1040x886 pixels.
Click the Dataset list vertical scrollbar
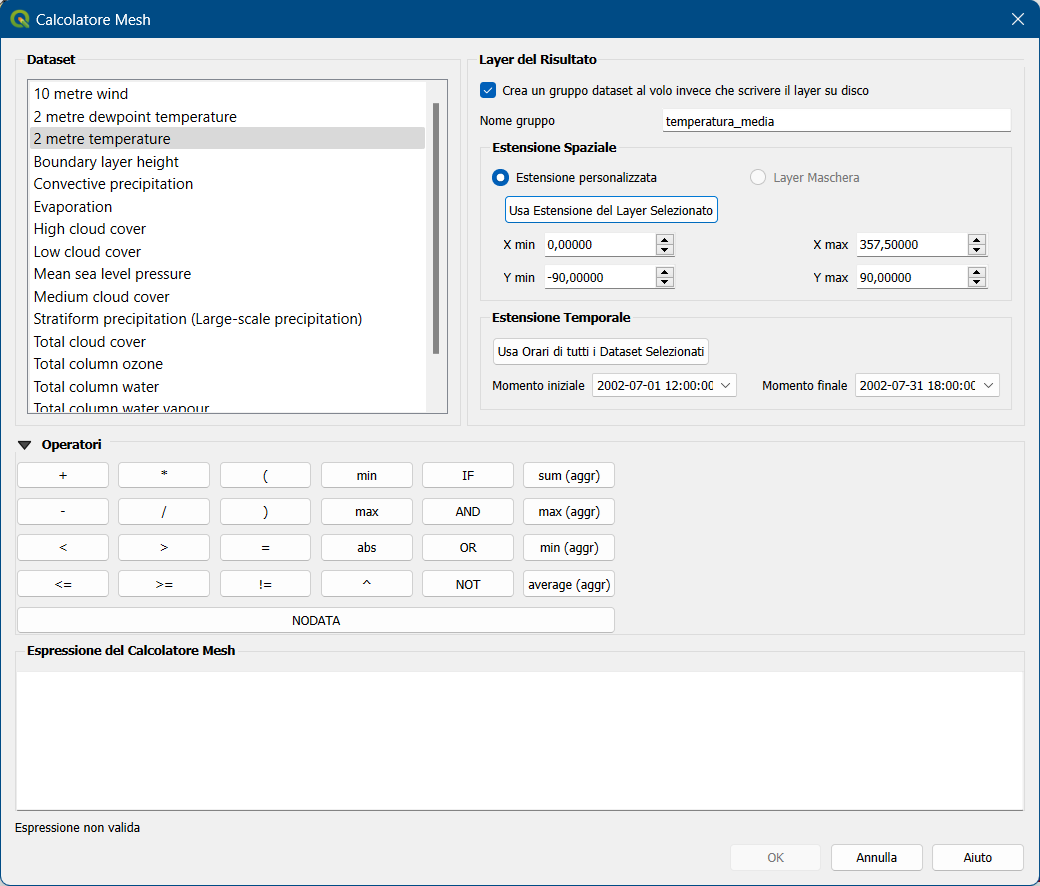coord(436,228)
